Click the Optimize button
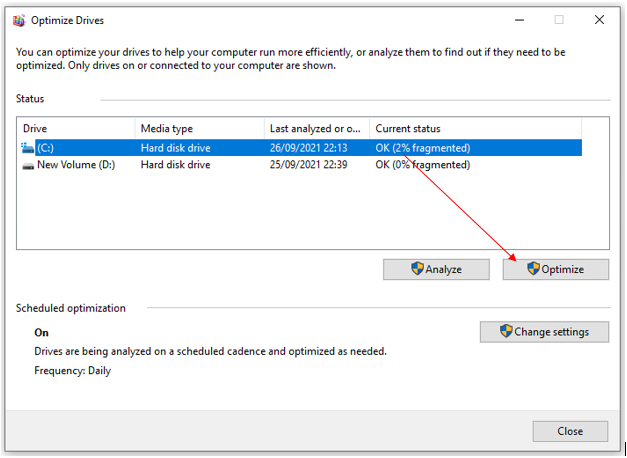The height and width of the screenshot is (458, 627). (x=556, y=269)
